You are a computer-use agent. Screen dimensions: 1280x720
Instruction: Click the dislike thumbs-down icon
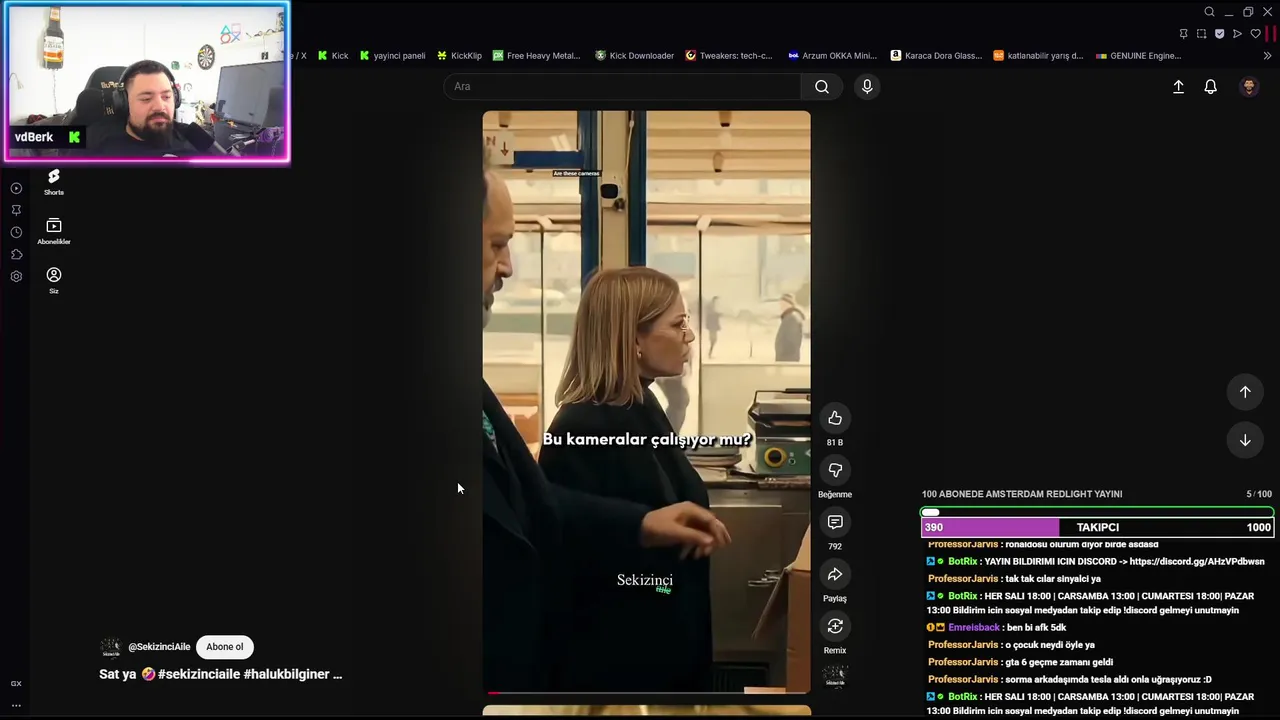(x=835, y=470)
